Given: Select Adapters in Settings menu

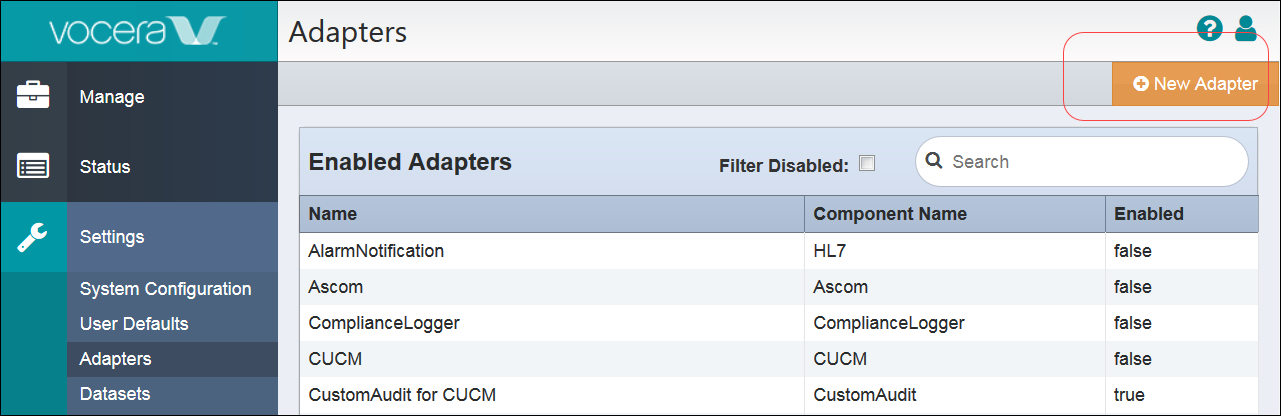Looking at the screenshot, I should tap(116, 359).
